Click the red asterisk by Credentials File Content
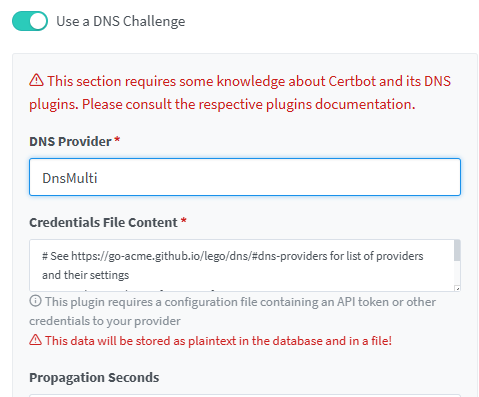This screenshot has width=479, height=397. [x=183, y=220]
